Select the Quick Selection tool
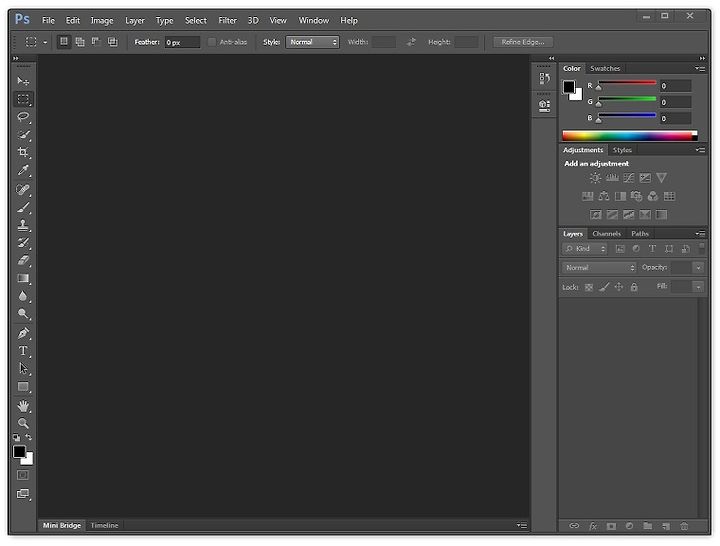The image size is (720, 546). point(23,135)
